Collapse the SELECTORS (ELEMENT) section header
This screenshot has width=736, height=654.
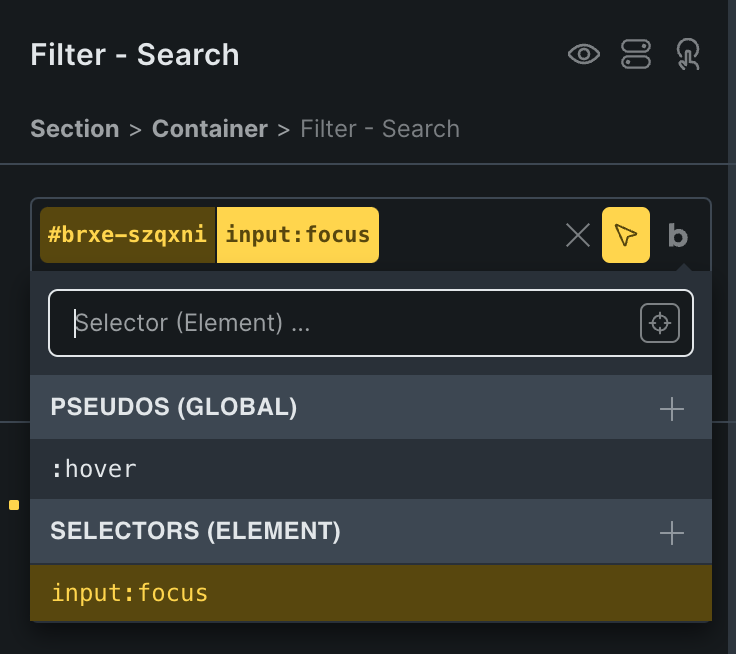pos(196,532)
